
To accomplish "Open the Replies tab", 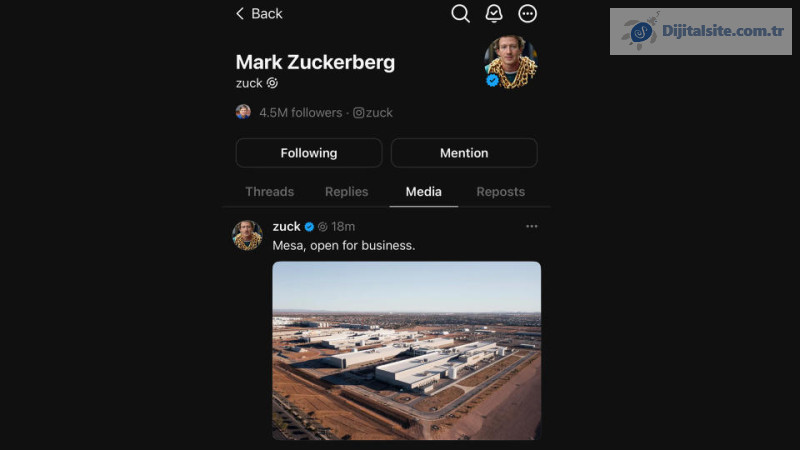I will pos(346,192).
